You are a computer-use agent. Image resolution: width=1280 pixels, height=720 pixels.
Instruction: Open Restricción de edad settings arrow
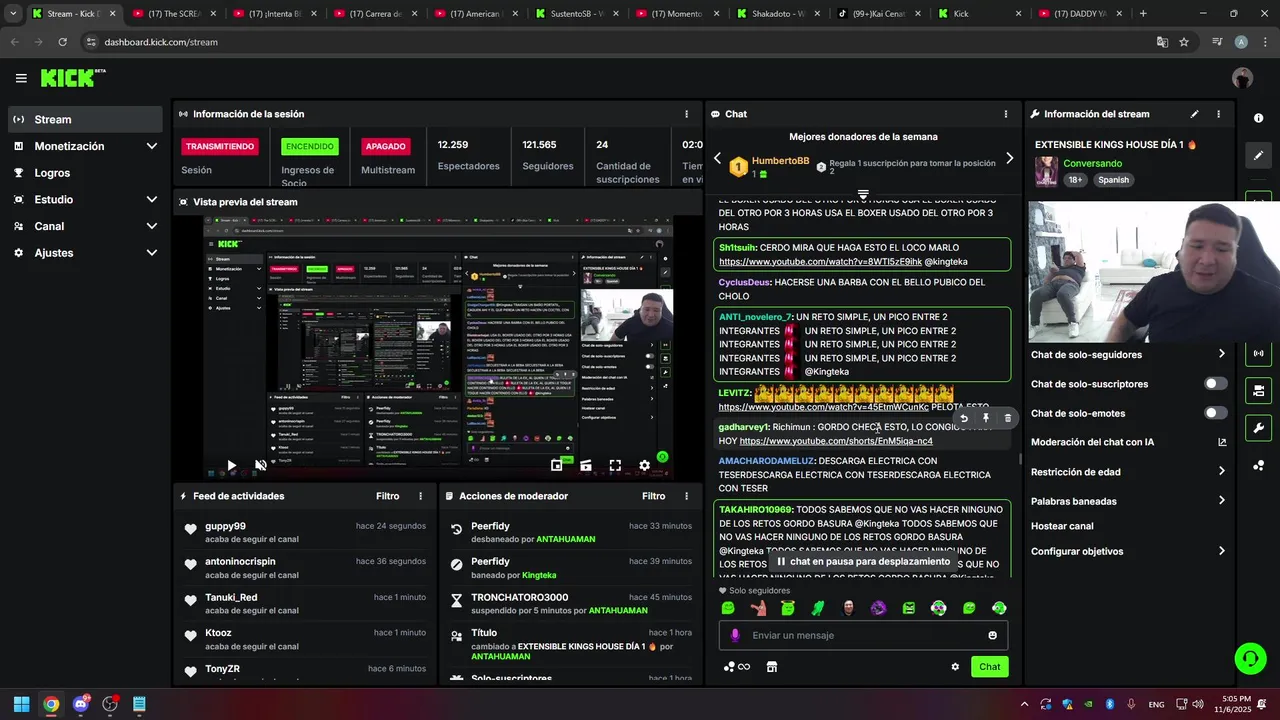coord(1221,472)
